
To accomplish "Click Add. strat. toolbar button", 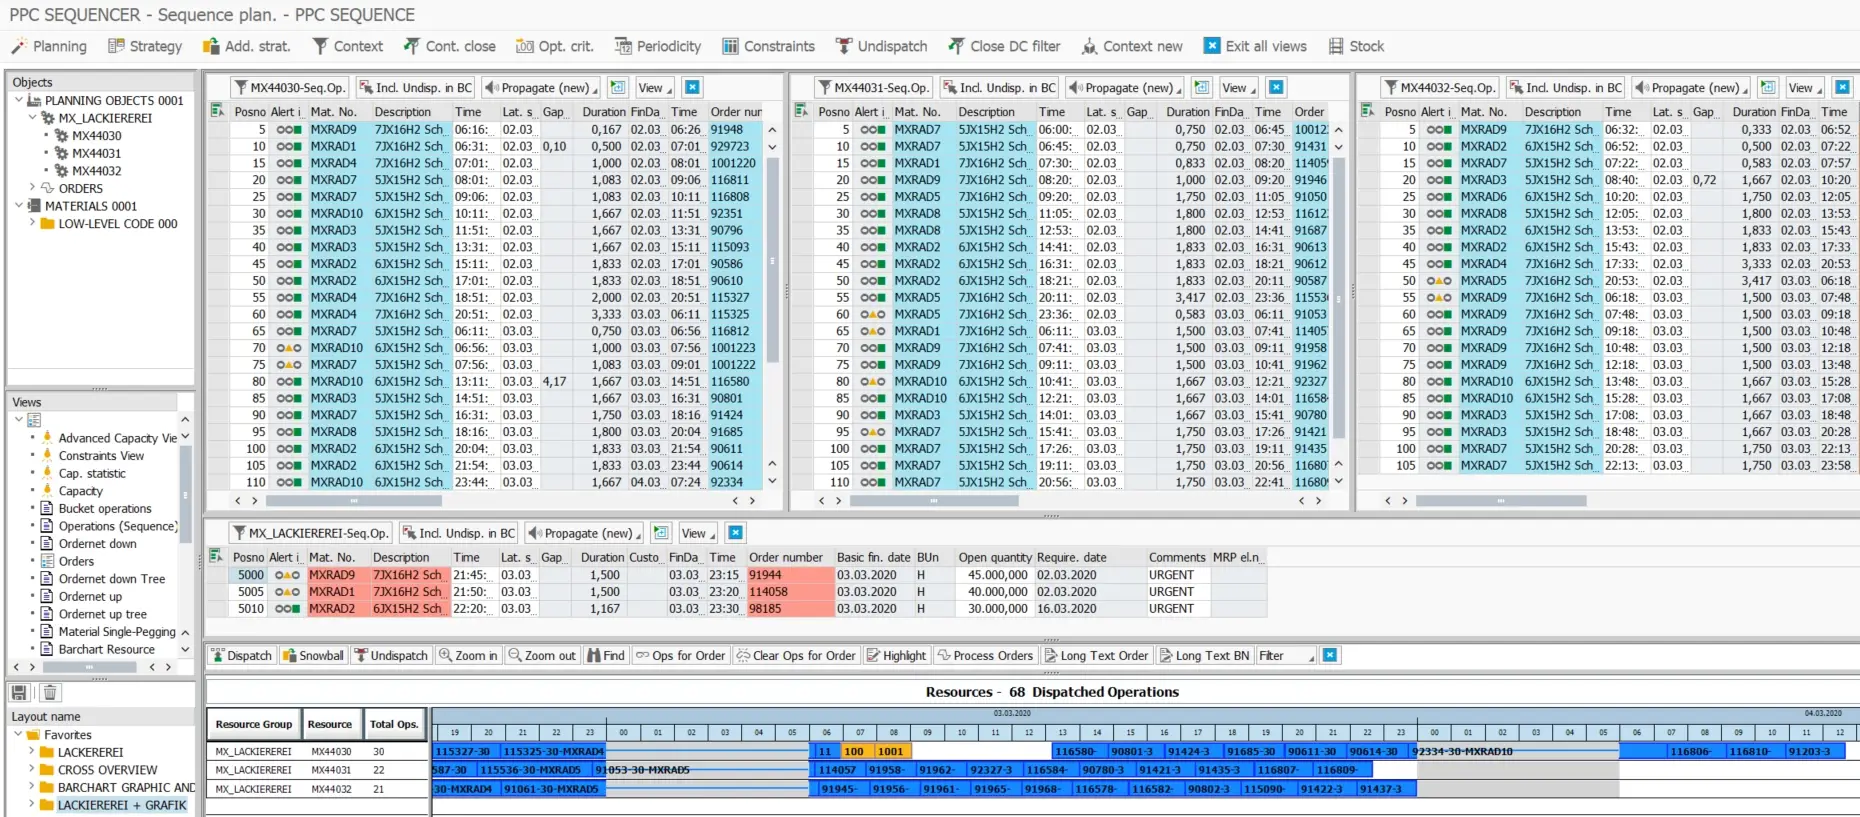I will point(247,46).
